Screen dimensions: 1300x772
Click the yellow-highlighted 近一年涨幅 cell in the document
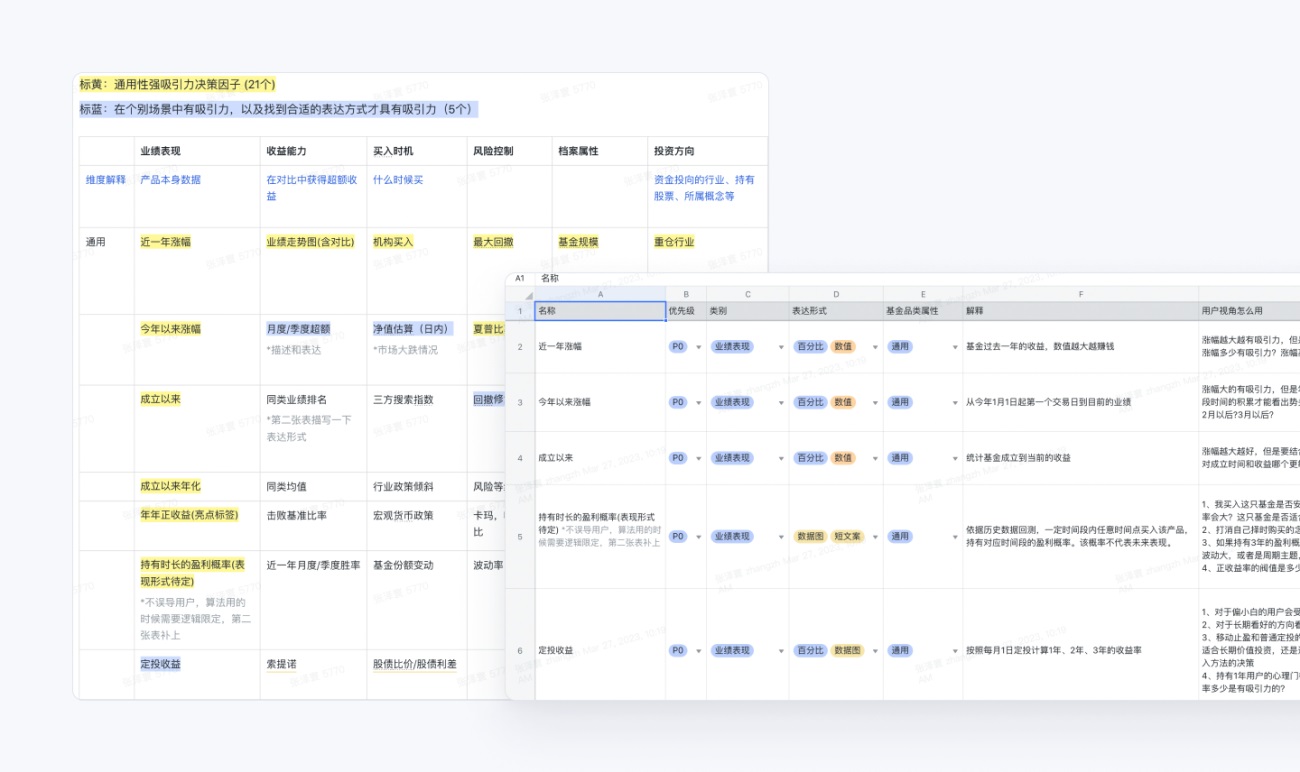(x=165, y=242)
